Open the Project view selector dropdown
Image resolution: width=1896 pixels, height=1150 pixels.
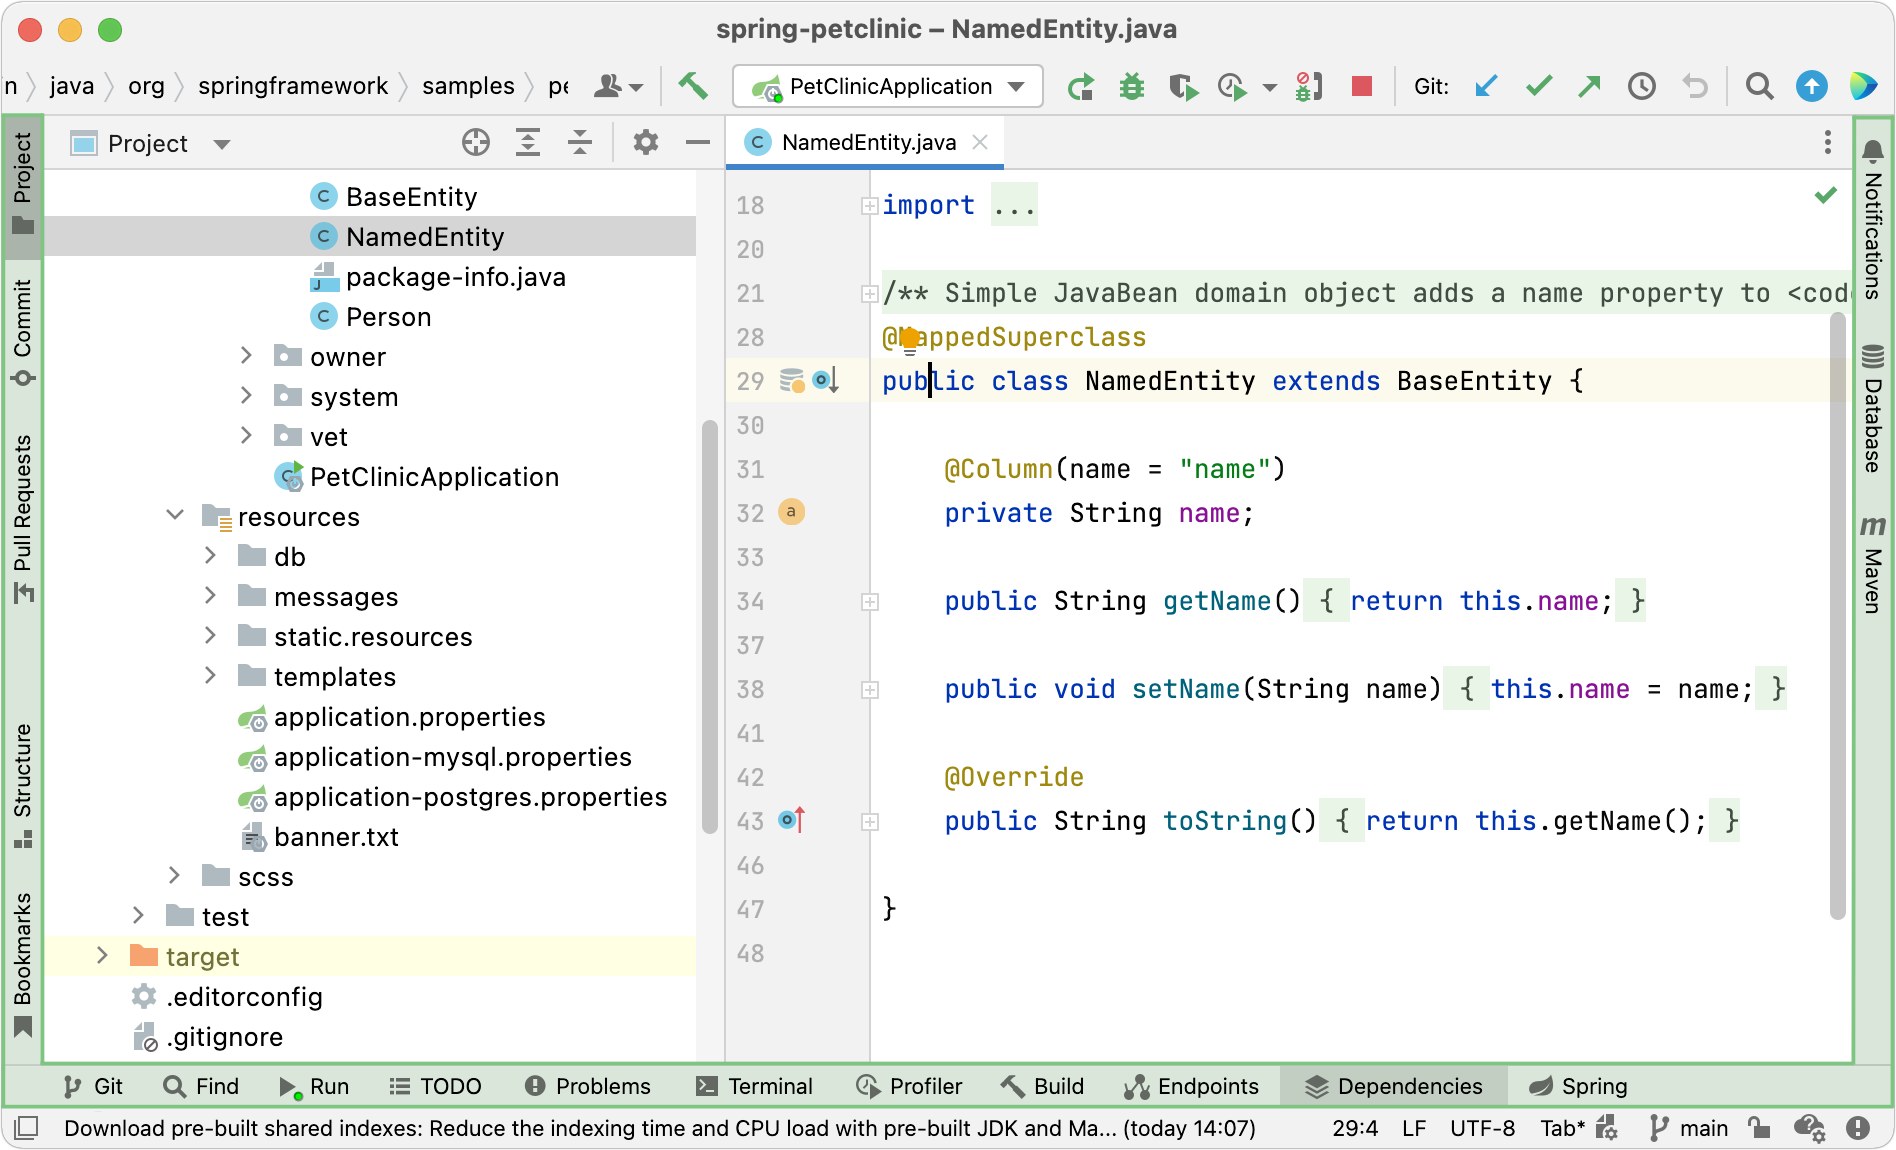[151, 144]
